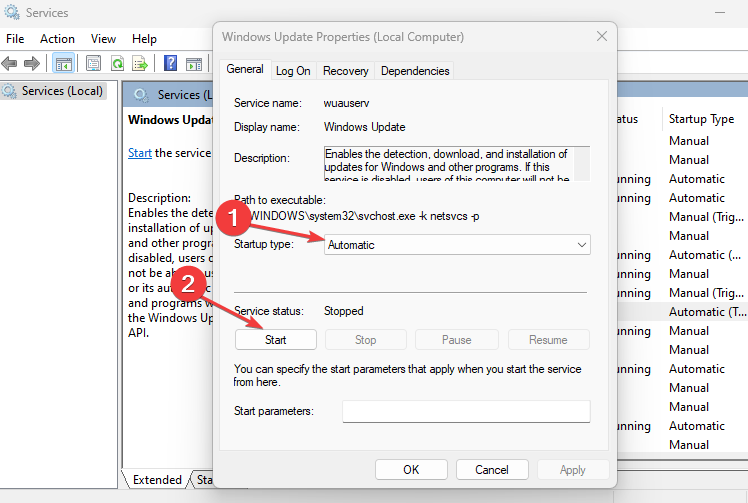This screenshot has height=503, width=748.
Task: Minimize the Services window
Action: tap(720, 12)
